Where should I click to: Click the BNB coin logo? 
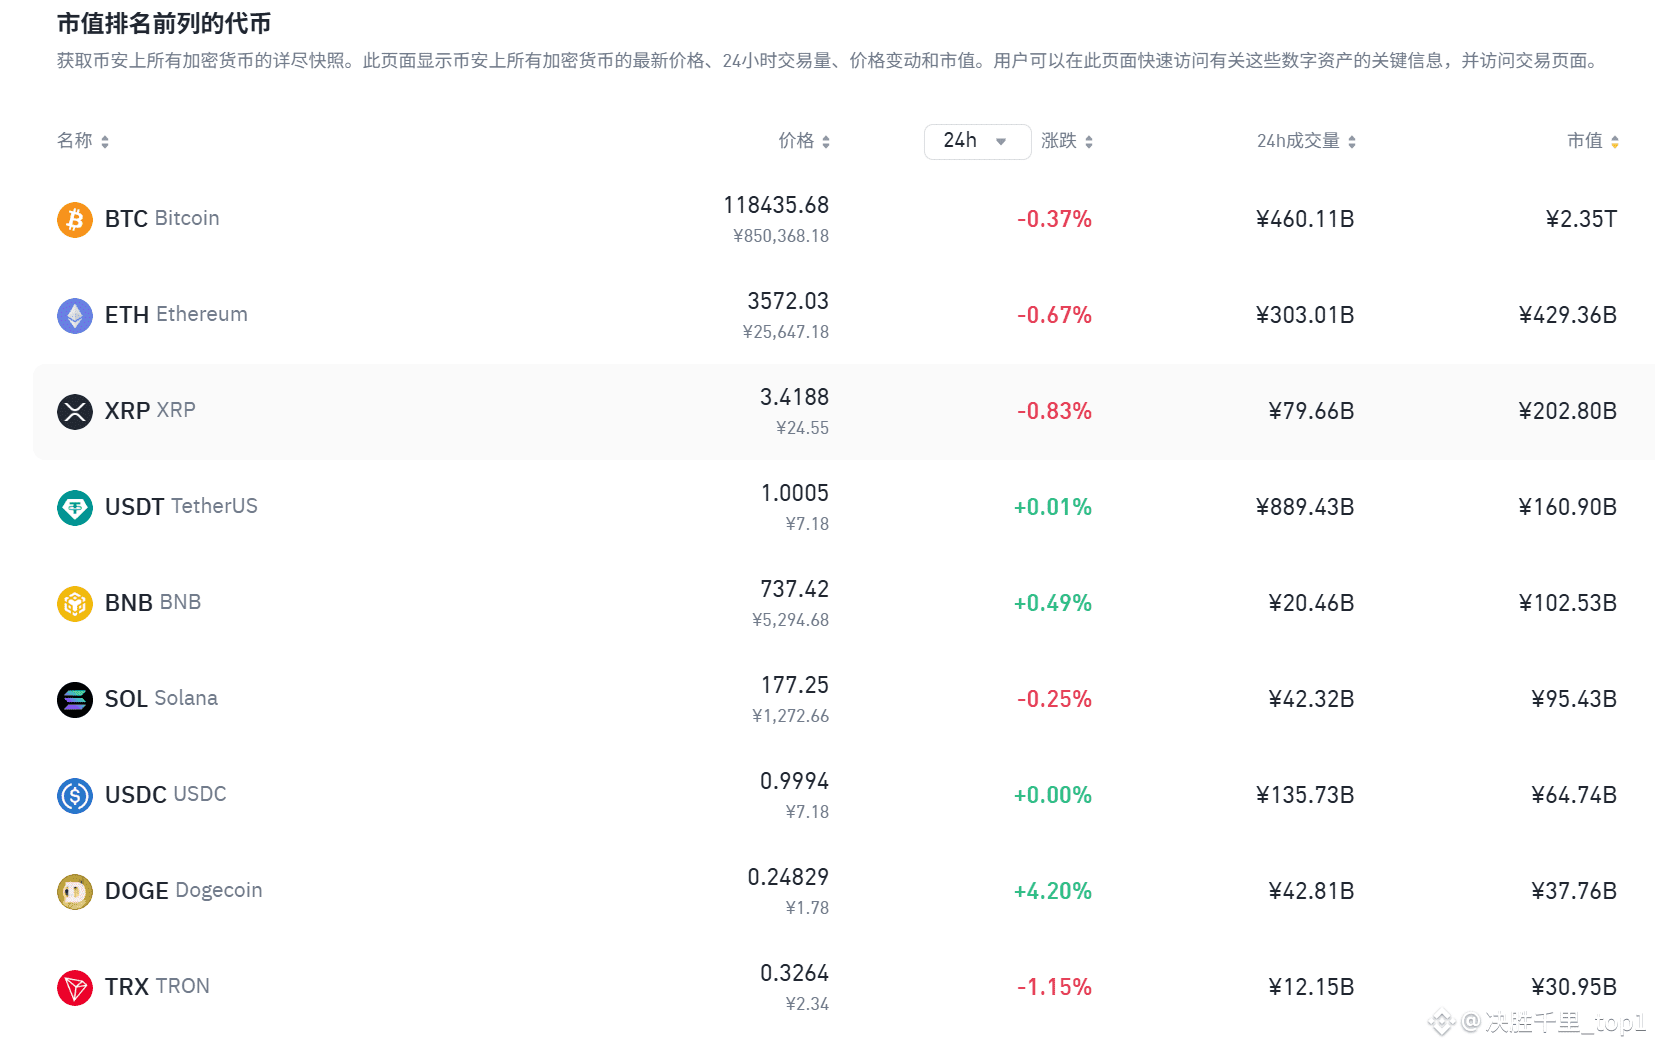pyautogui.click(x=75, y=603)
